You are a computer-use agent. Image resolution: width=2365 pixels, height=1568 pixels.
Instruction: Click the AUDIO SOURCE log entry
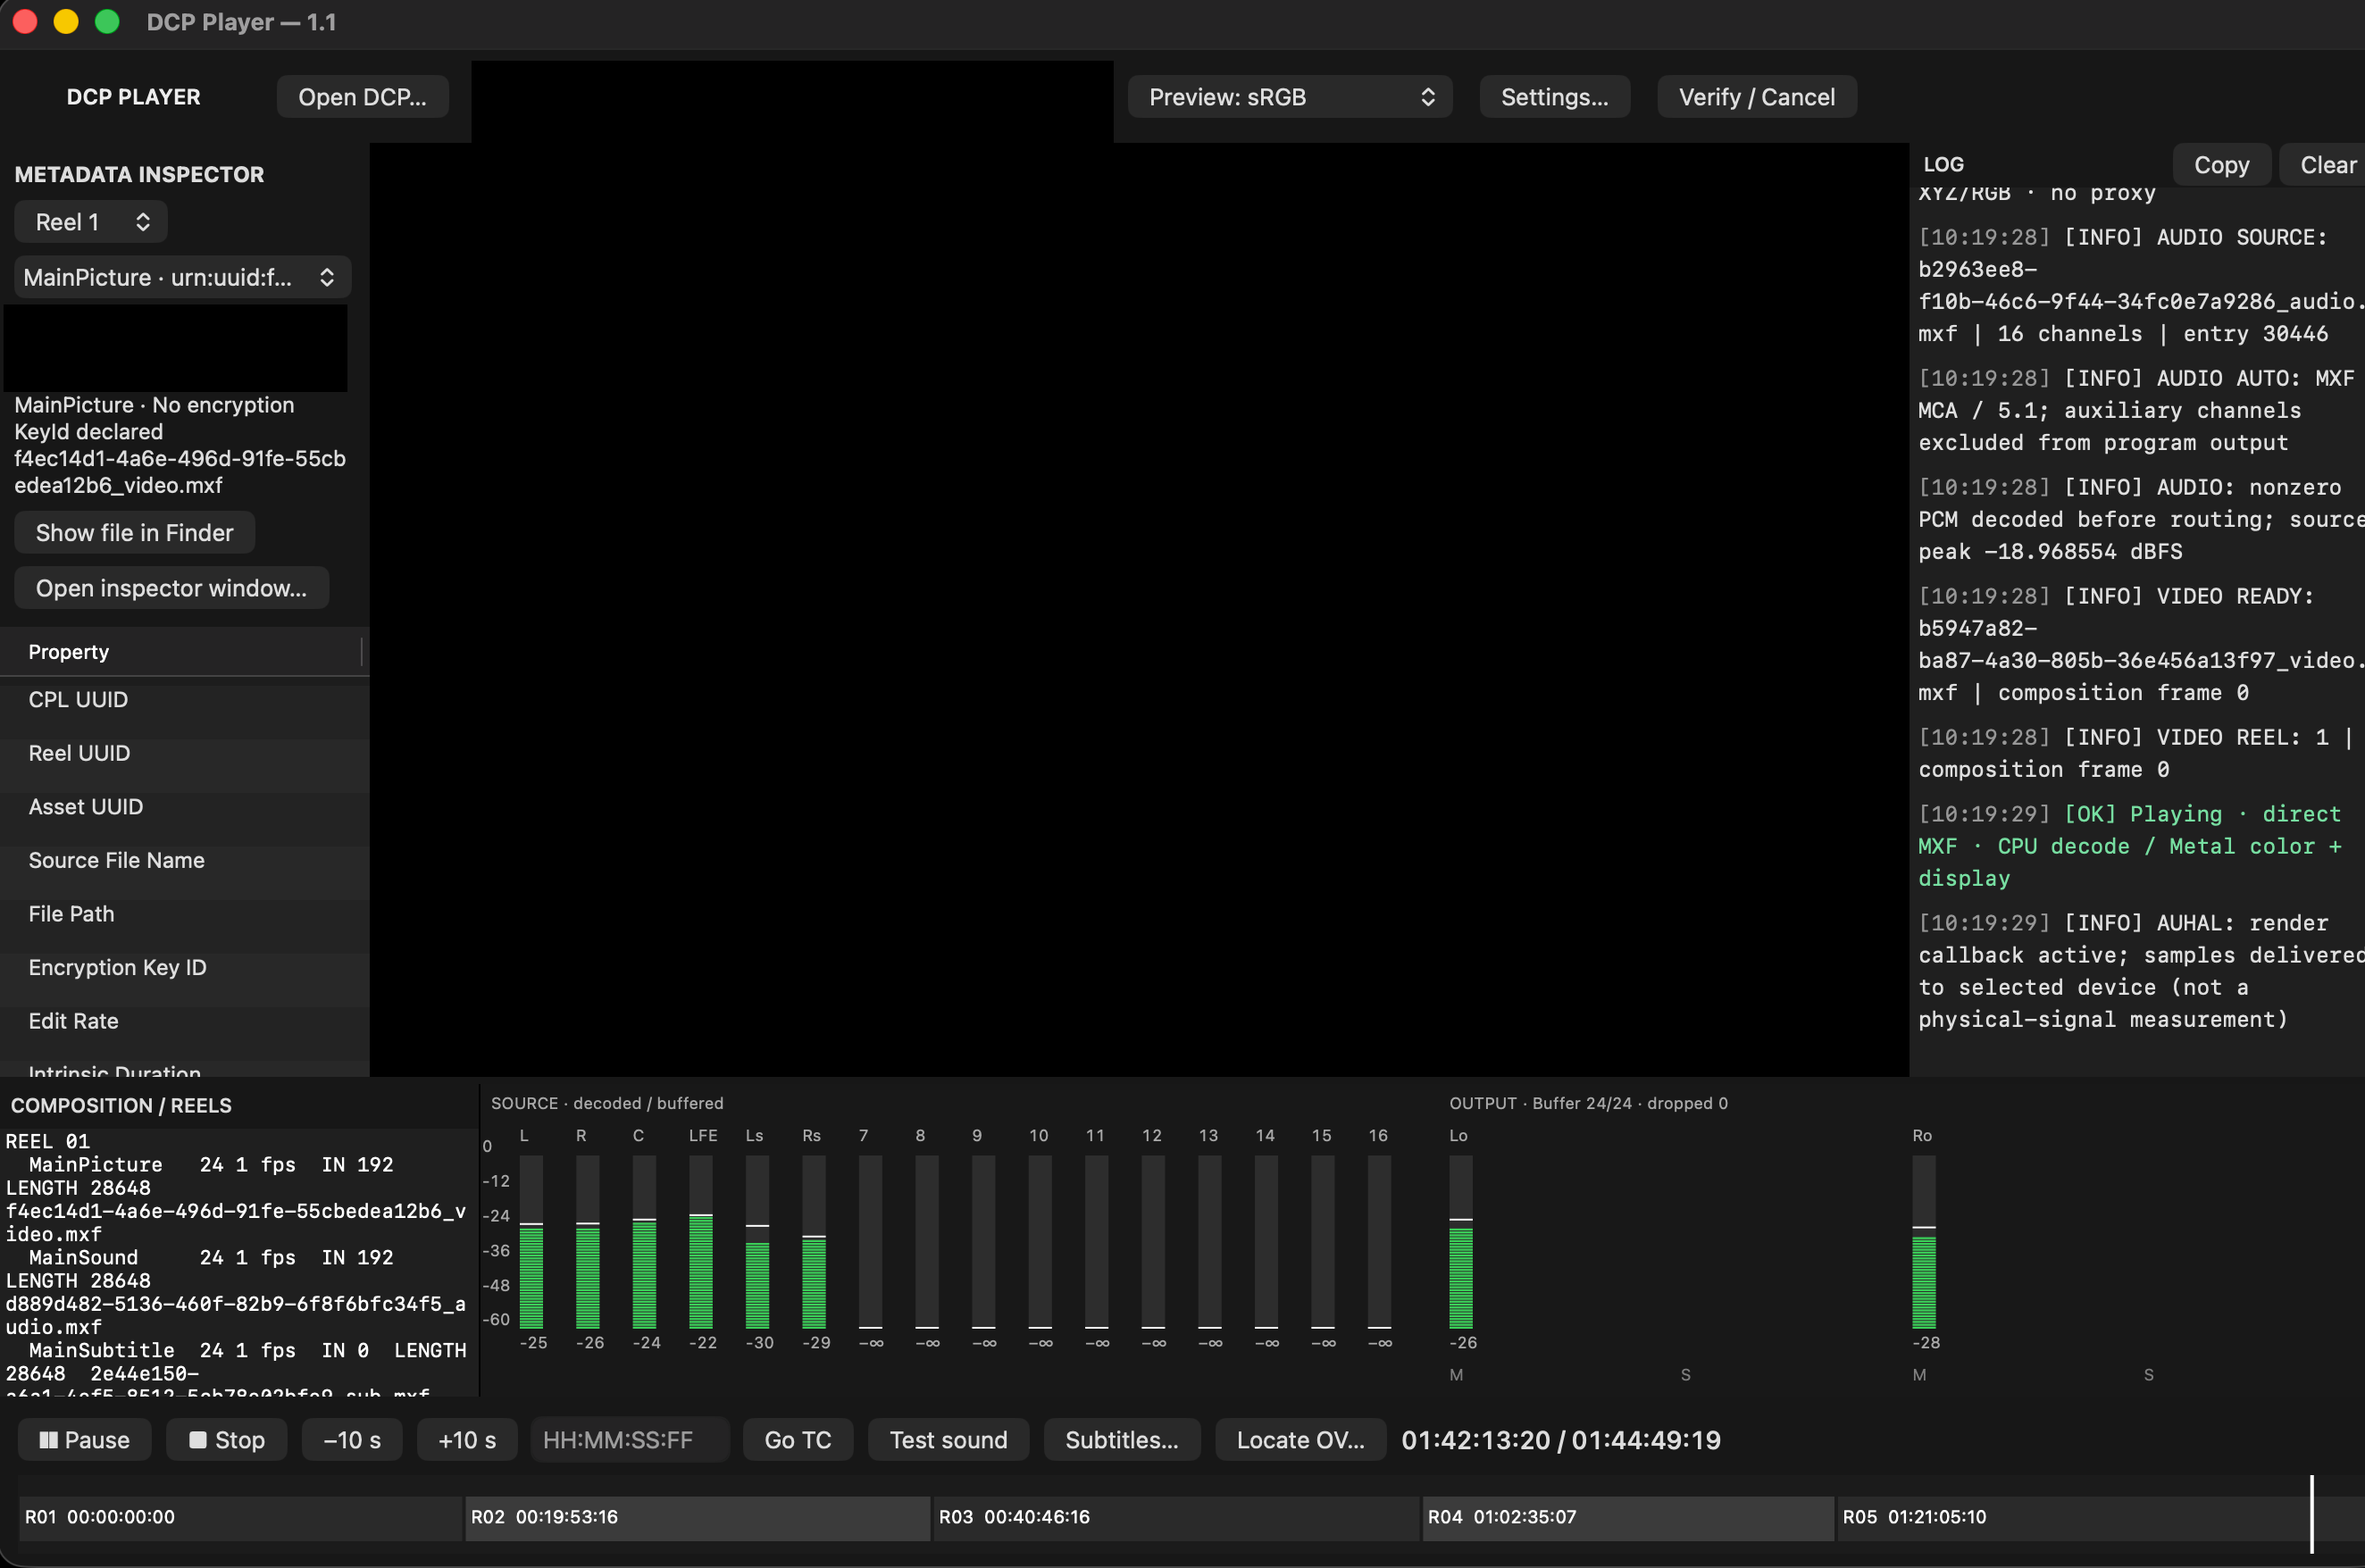click(x=2140, y=285)
